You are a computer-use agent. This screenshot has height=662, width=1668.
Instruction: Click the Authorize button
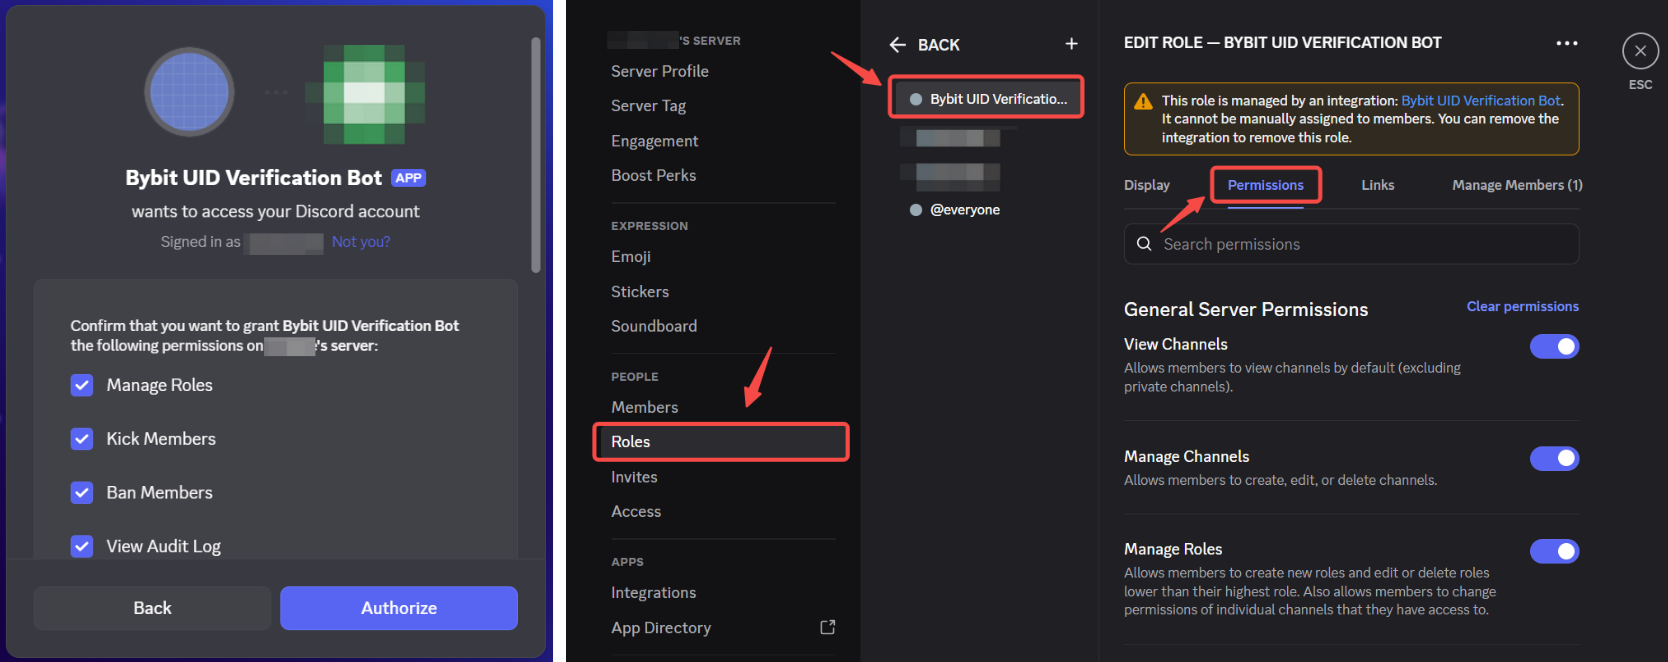click(399, 608)
